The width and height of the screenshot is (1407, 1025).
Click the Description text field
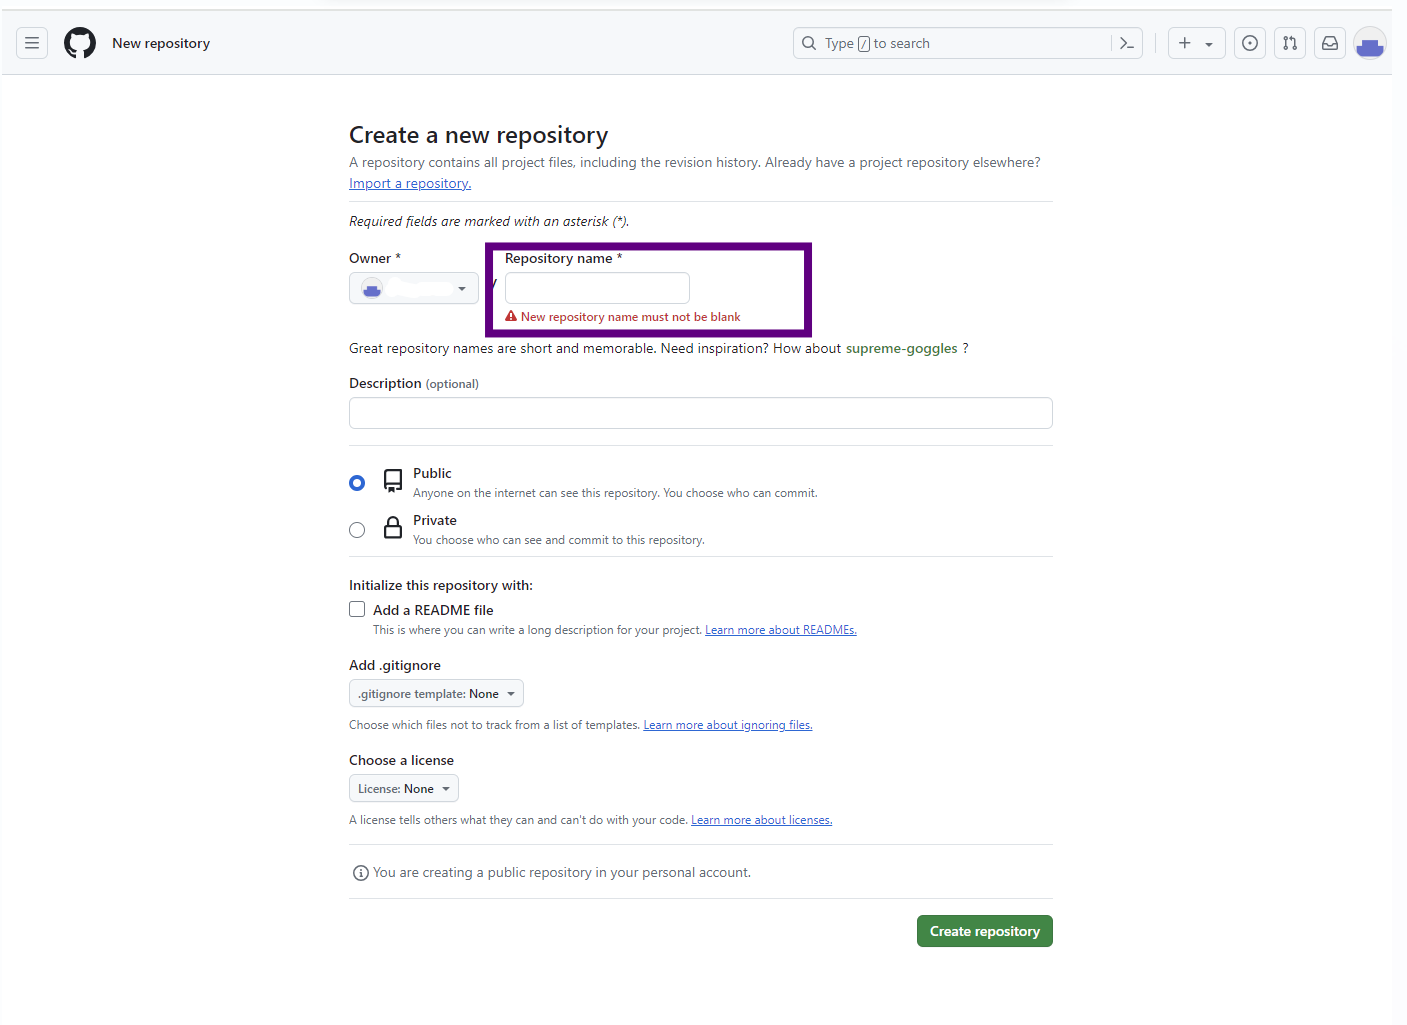701,413
